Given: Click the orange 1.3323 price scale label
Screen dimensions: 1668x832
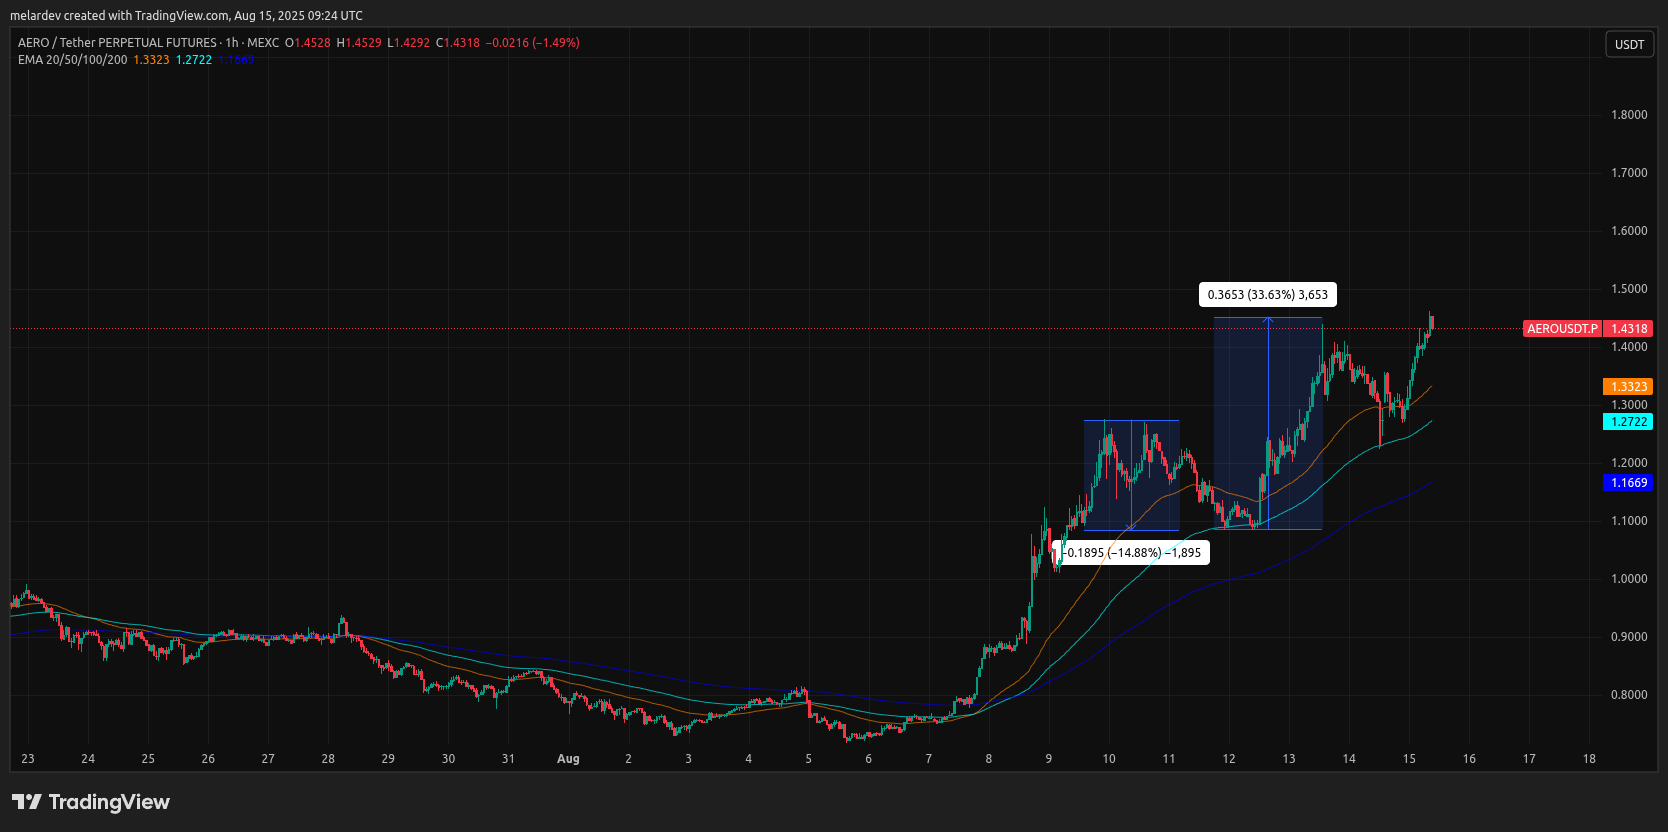Looking at the screenshot, I should 1628,387.
